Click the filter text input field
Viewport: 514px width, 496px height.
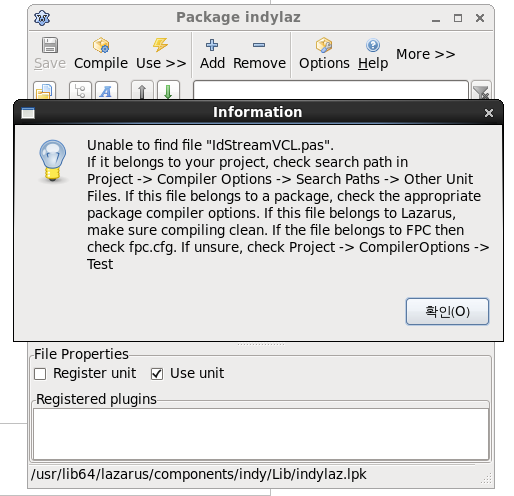click(x=331, y=90)
